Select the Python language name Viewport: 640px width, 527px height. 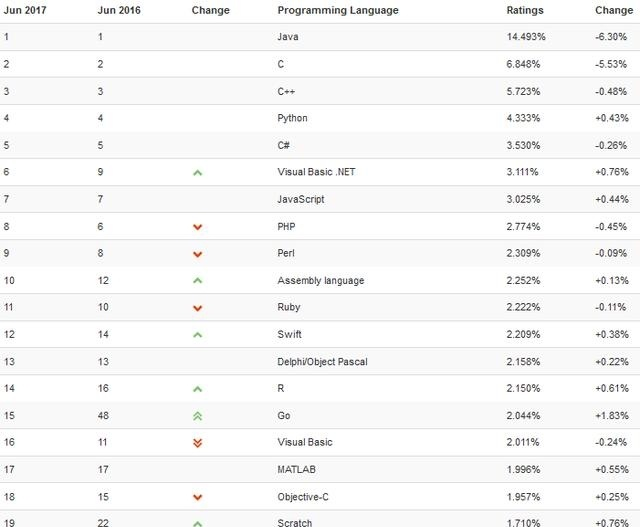coord(292,118)
